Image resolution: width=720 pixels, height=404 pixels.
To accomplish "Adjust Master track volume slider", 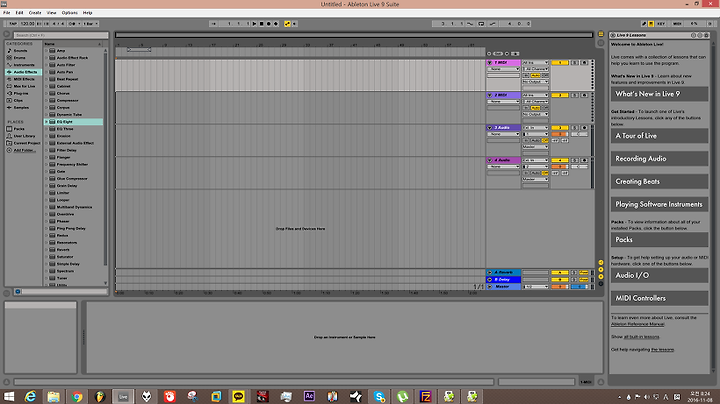I will (560, 286).
